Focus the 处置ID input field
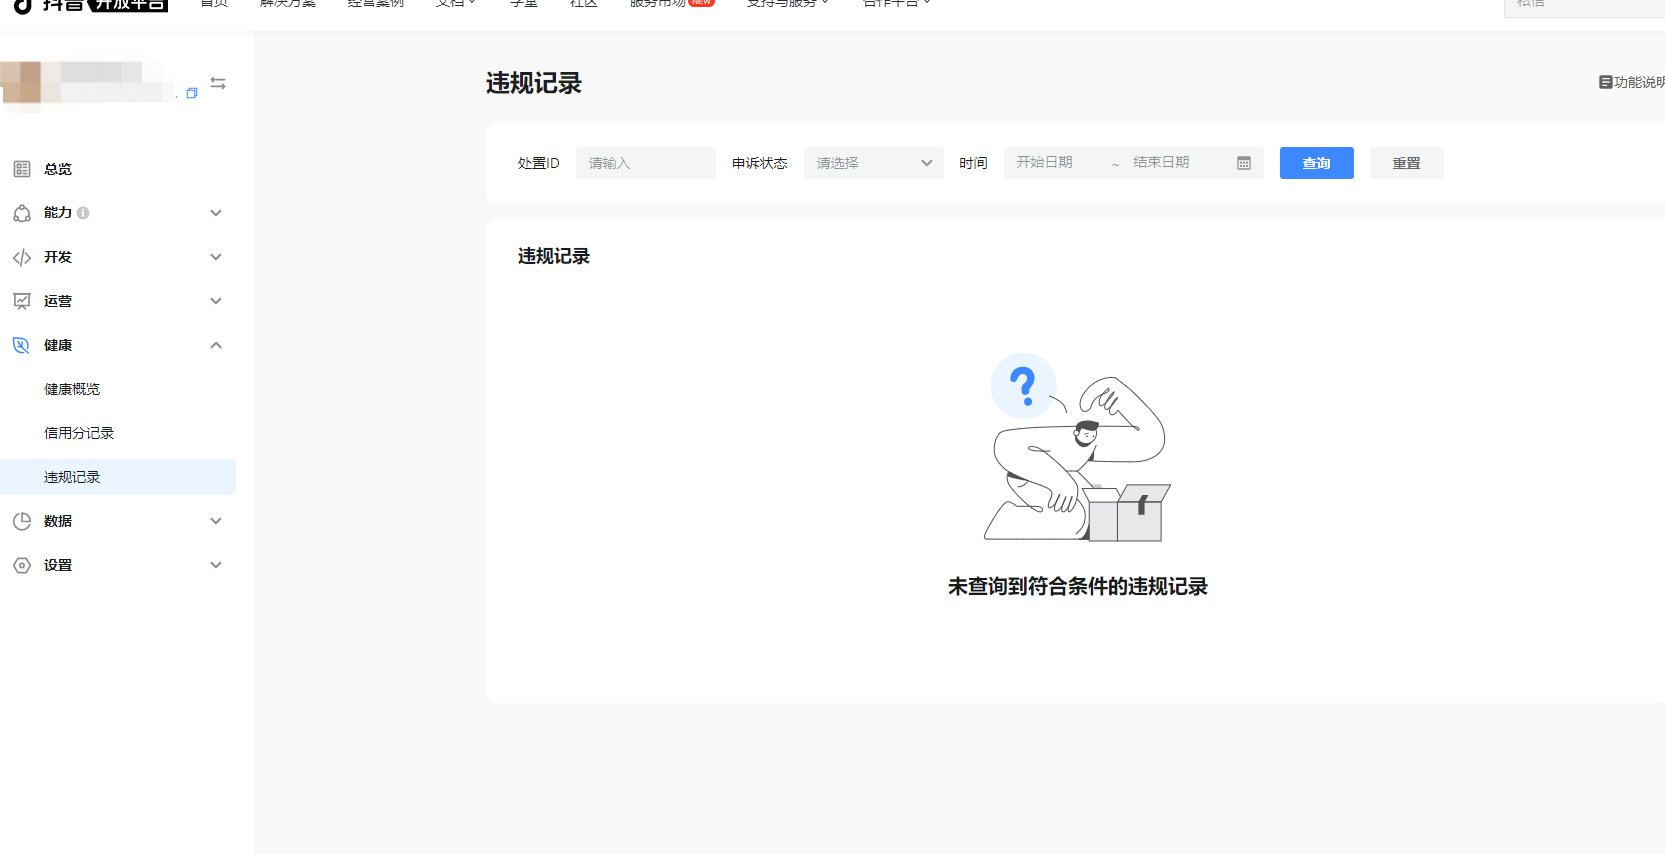Viewport: 1665px width, 854px height. click(645, 163)
